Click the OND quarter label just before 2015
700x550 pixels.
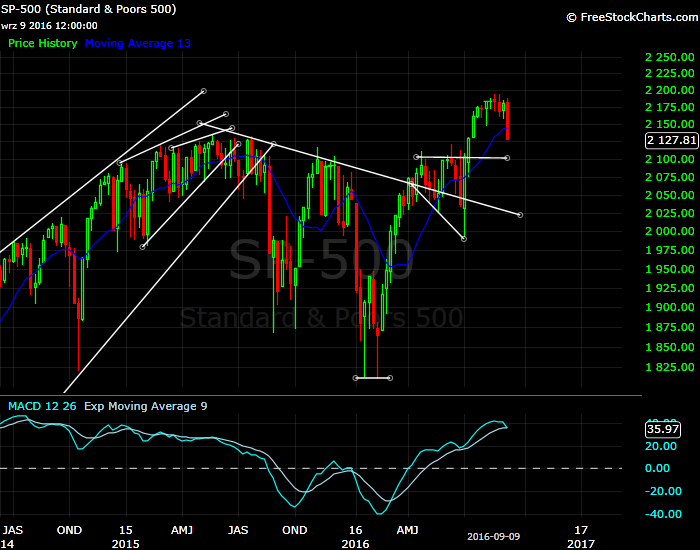(69, 530)
